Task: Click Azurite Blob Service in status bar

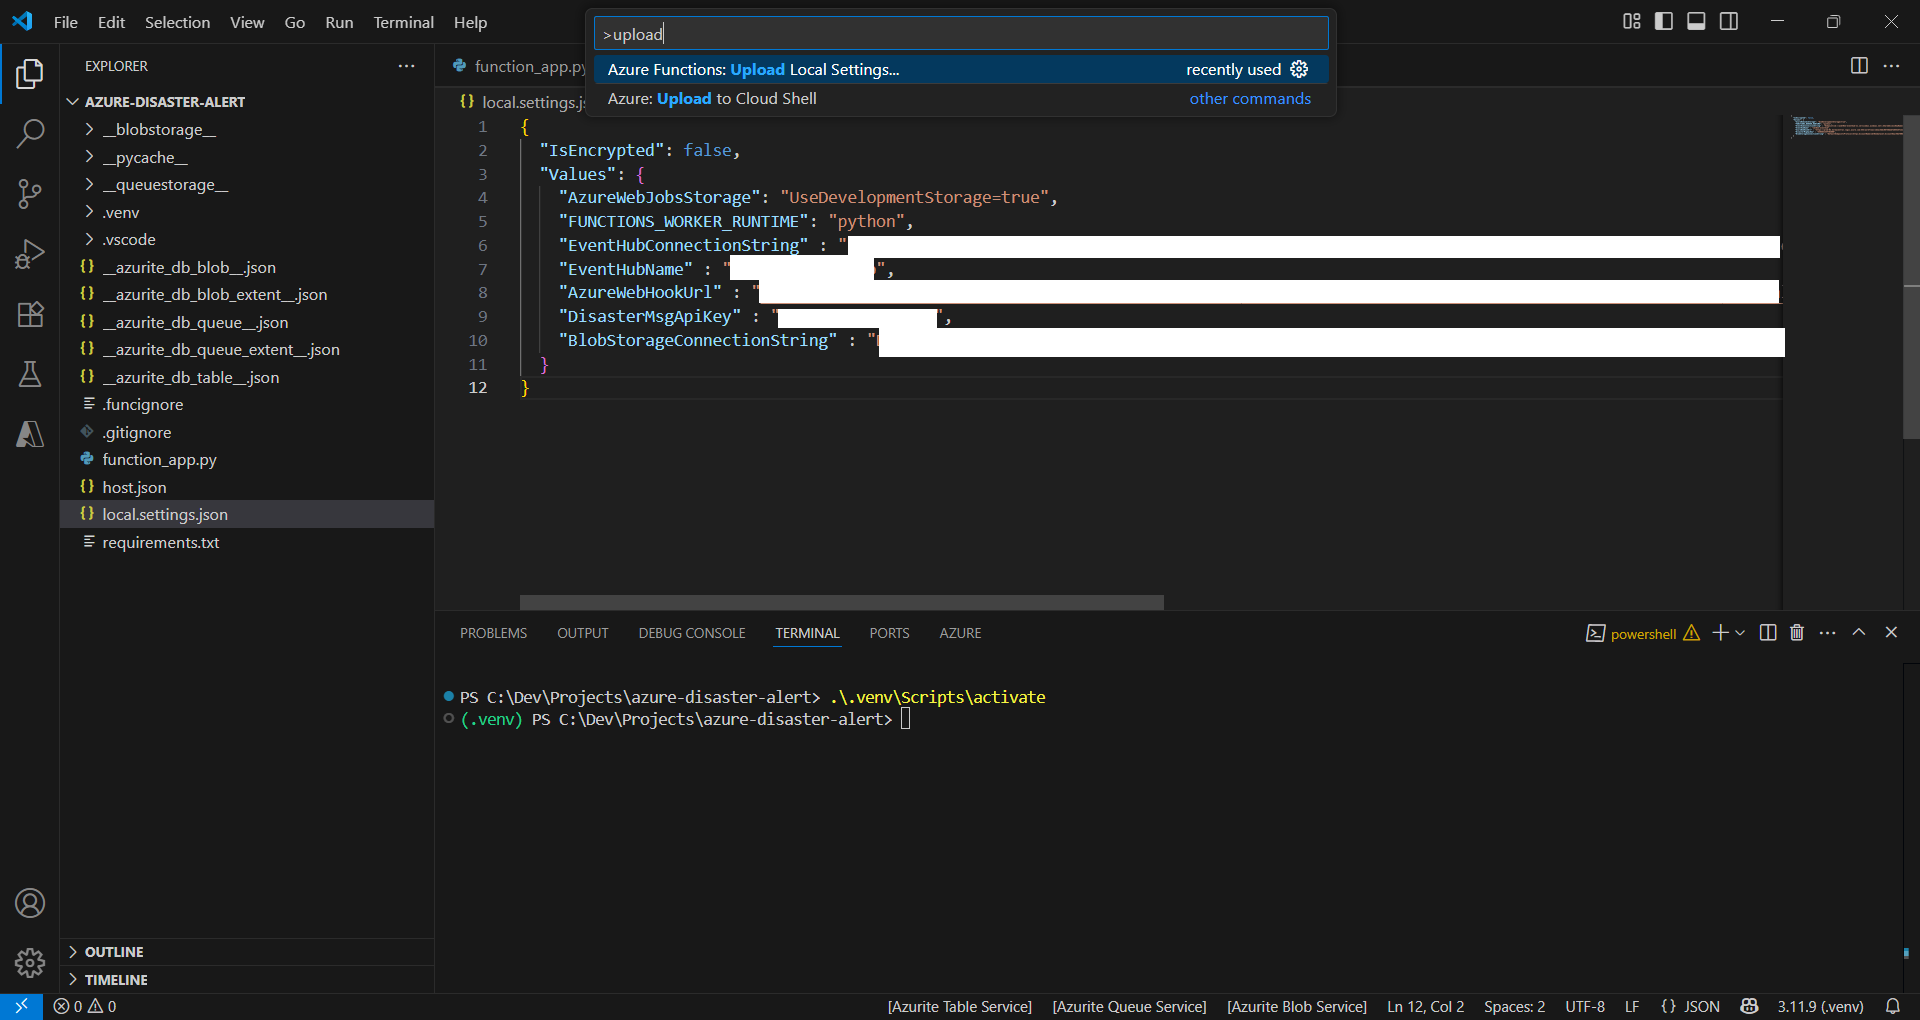Action: [1296, 1006]
